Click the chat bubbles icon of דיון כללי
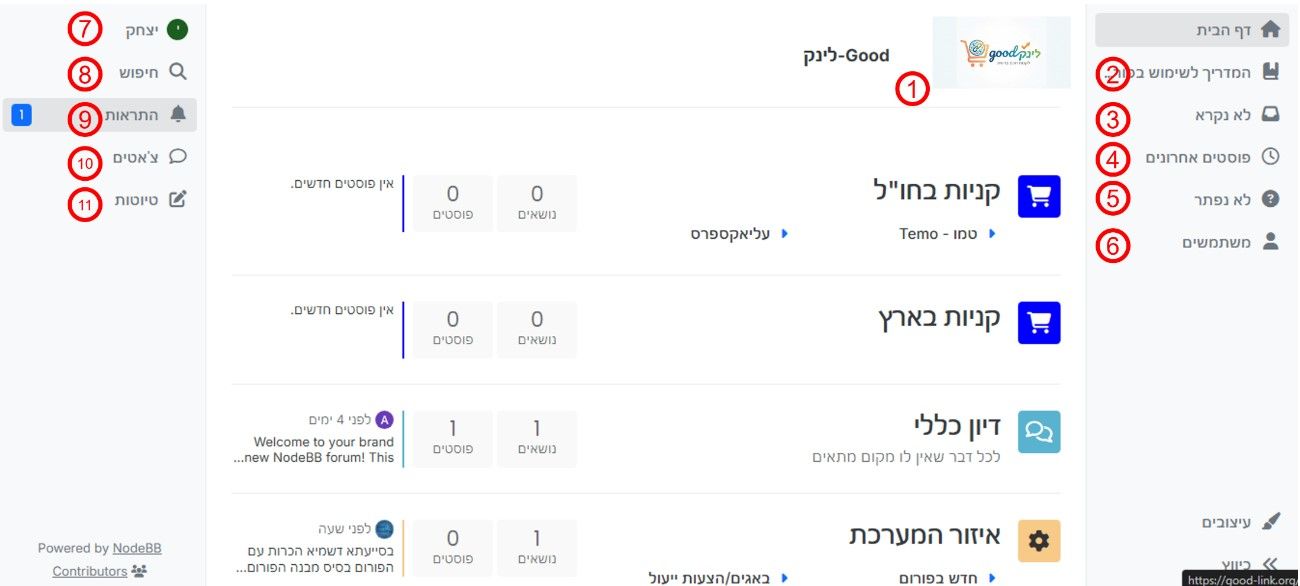This screenshot has height=586, width=1300. [1038, 434]
